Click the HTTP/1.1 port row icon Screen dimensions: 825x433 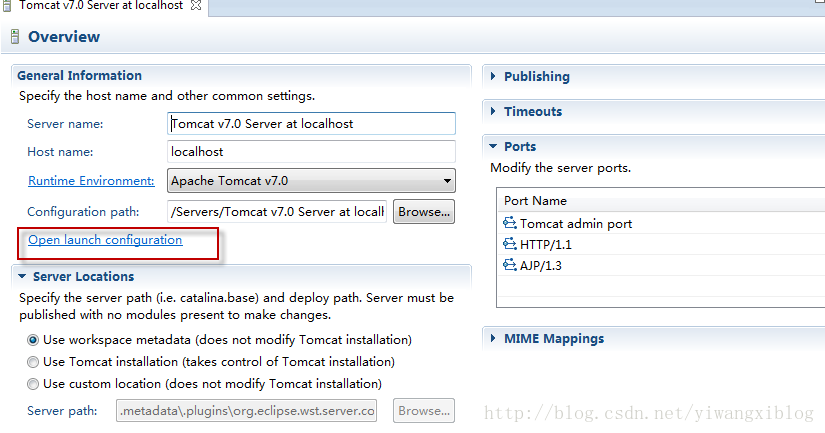509,244
